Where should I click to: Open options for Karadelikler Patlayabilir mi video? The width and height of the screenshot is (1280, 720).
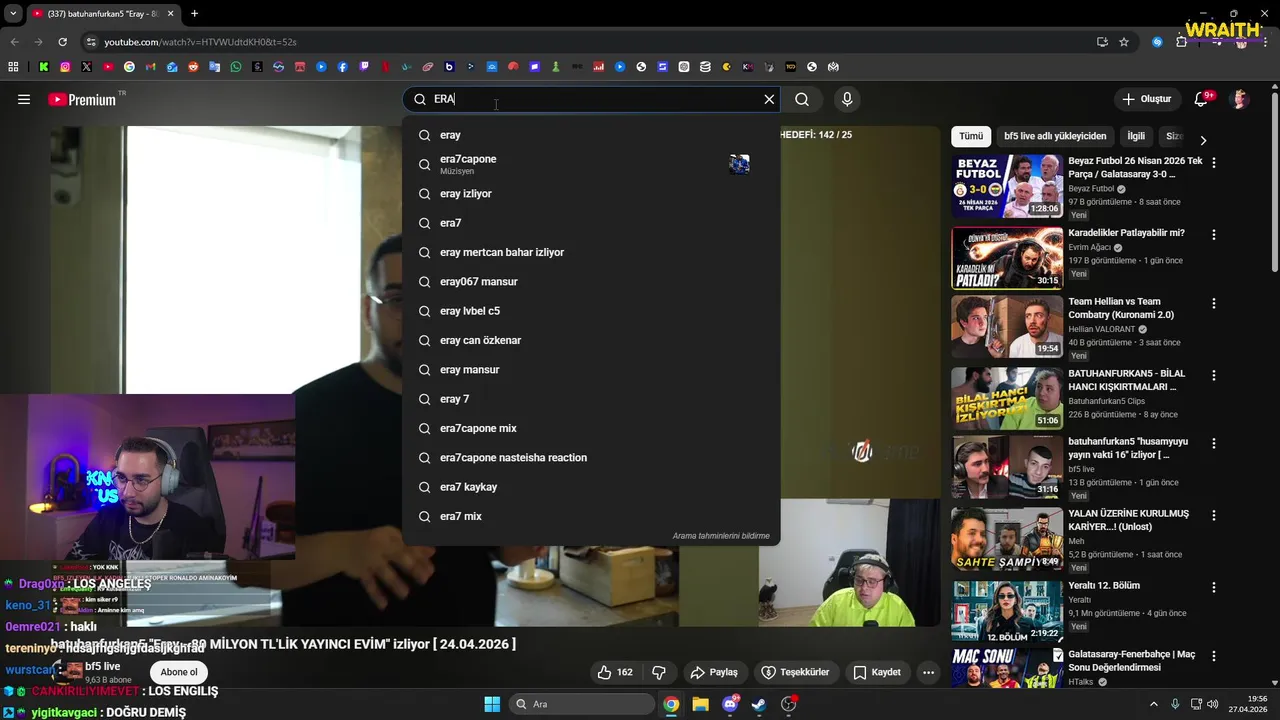coord(1214,235)
